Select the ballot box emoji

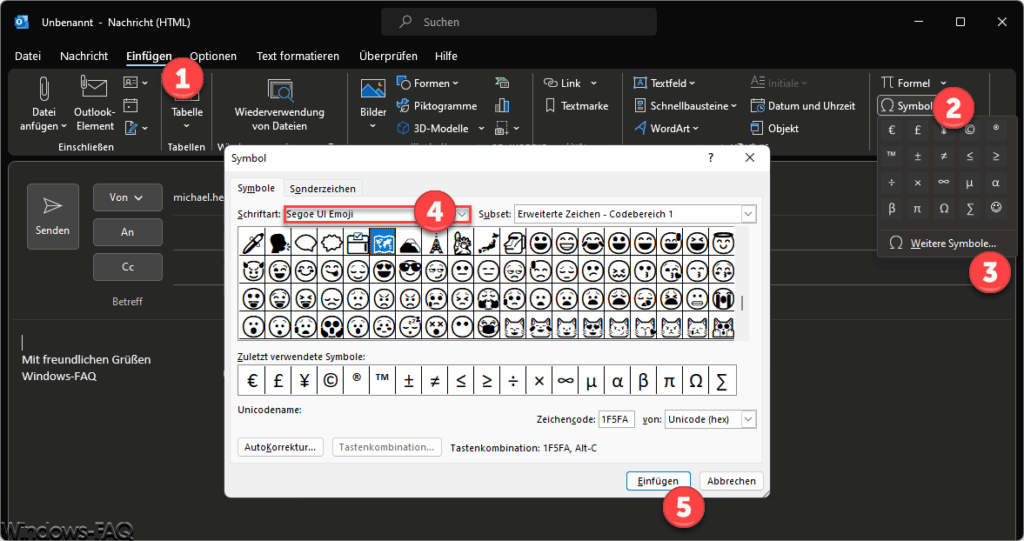click(357, 242)
